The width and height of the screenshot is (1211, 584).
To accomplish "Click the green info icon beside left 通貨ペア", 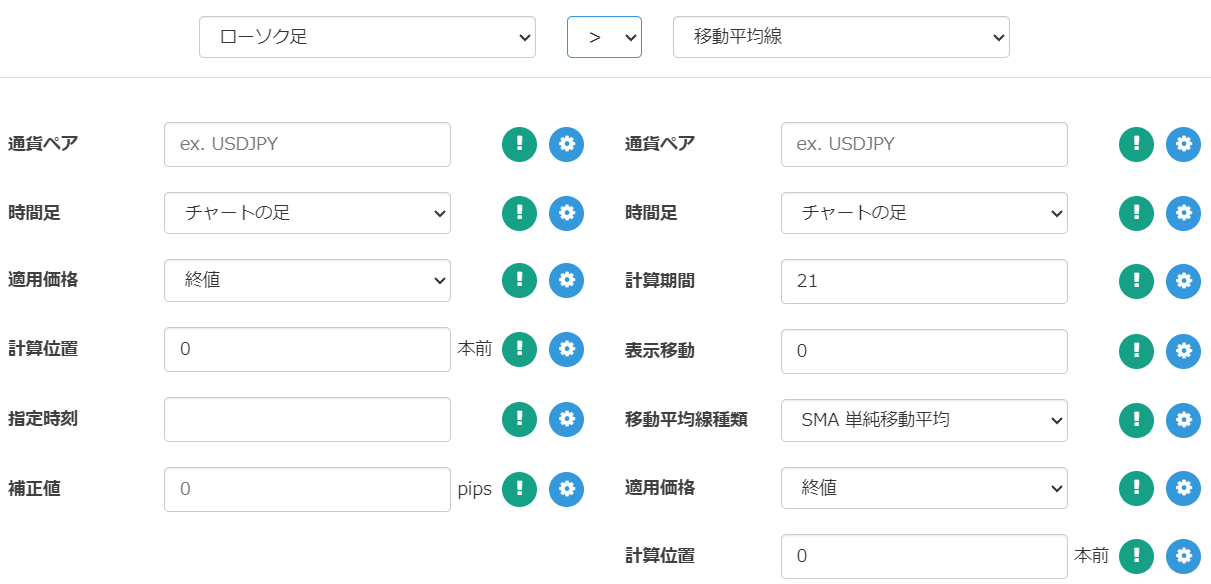I will (x=519, y=144).
